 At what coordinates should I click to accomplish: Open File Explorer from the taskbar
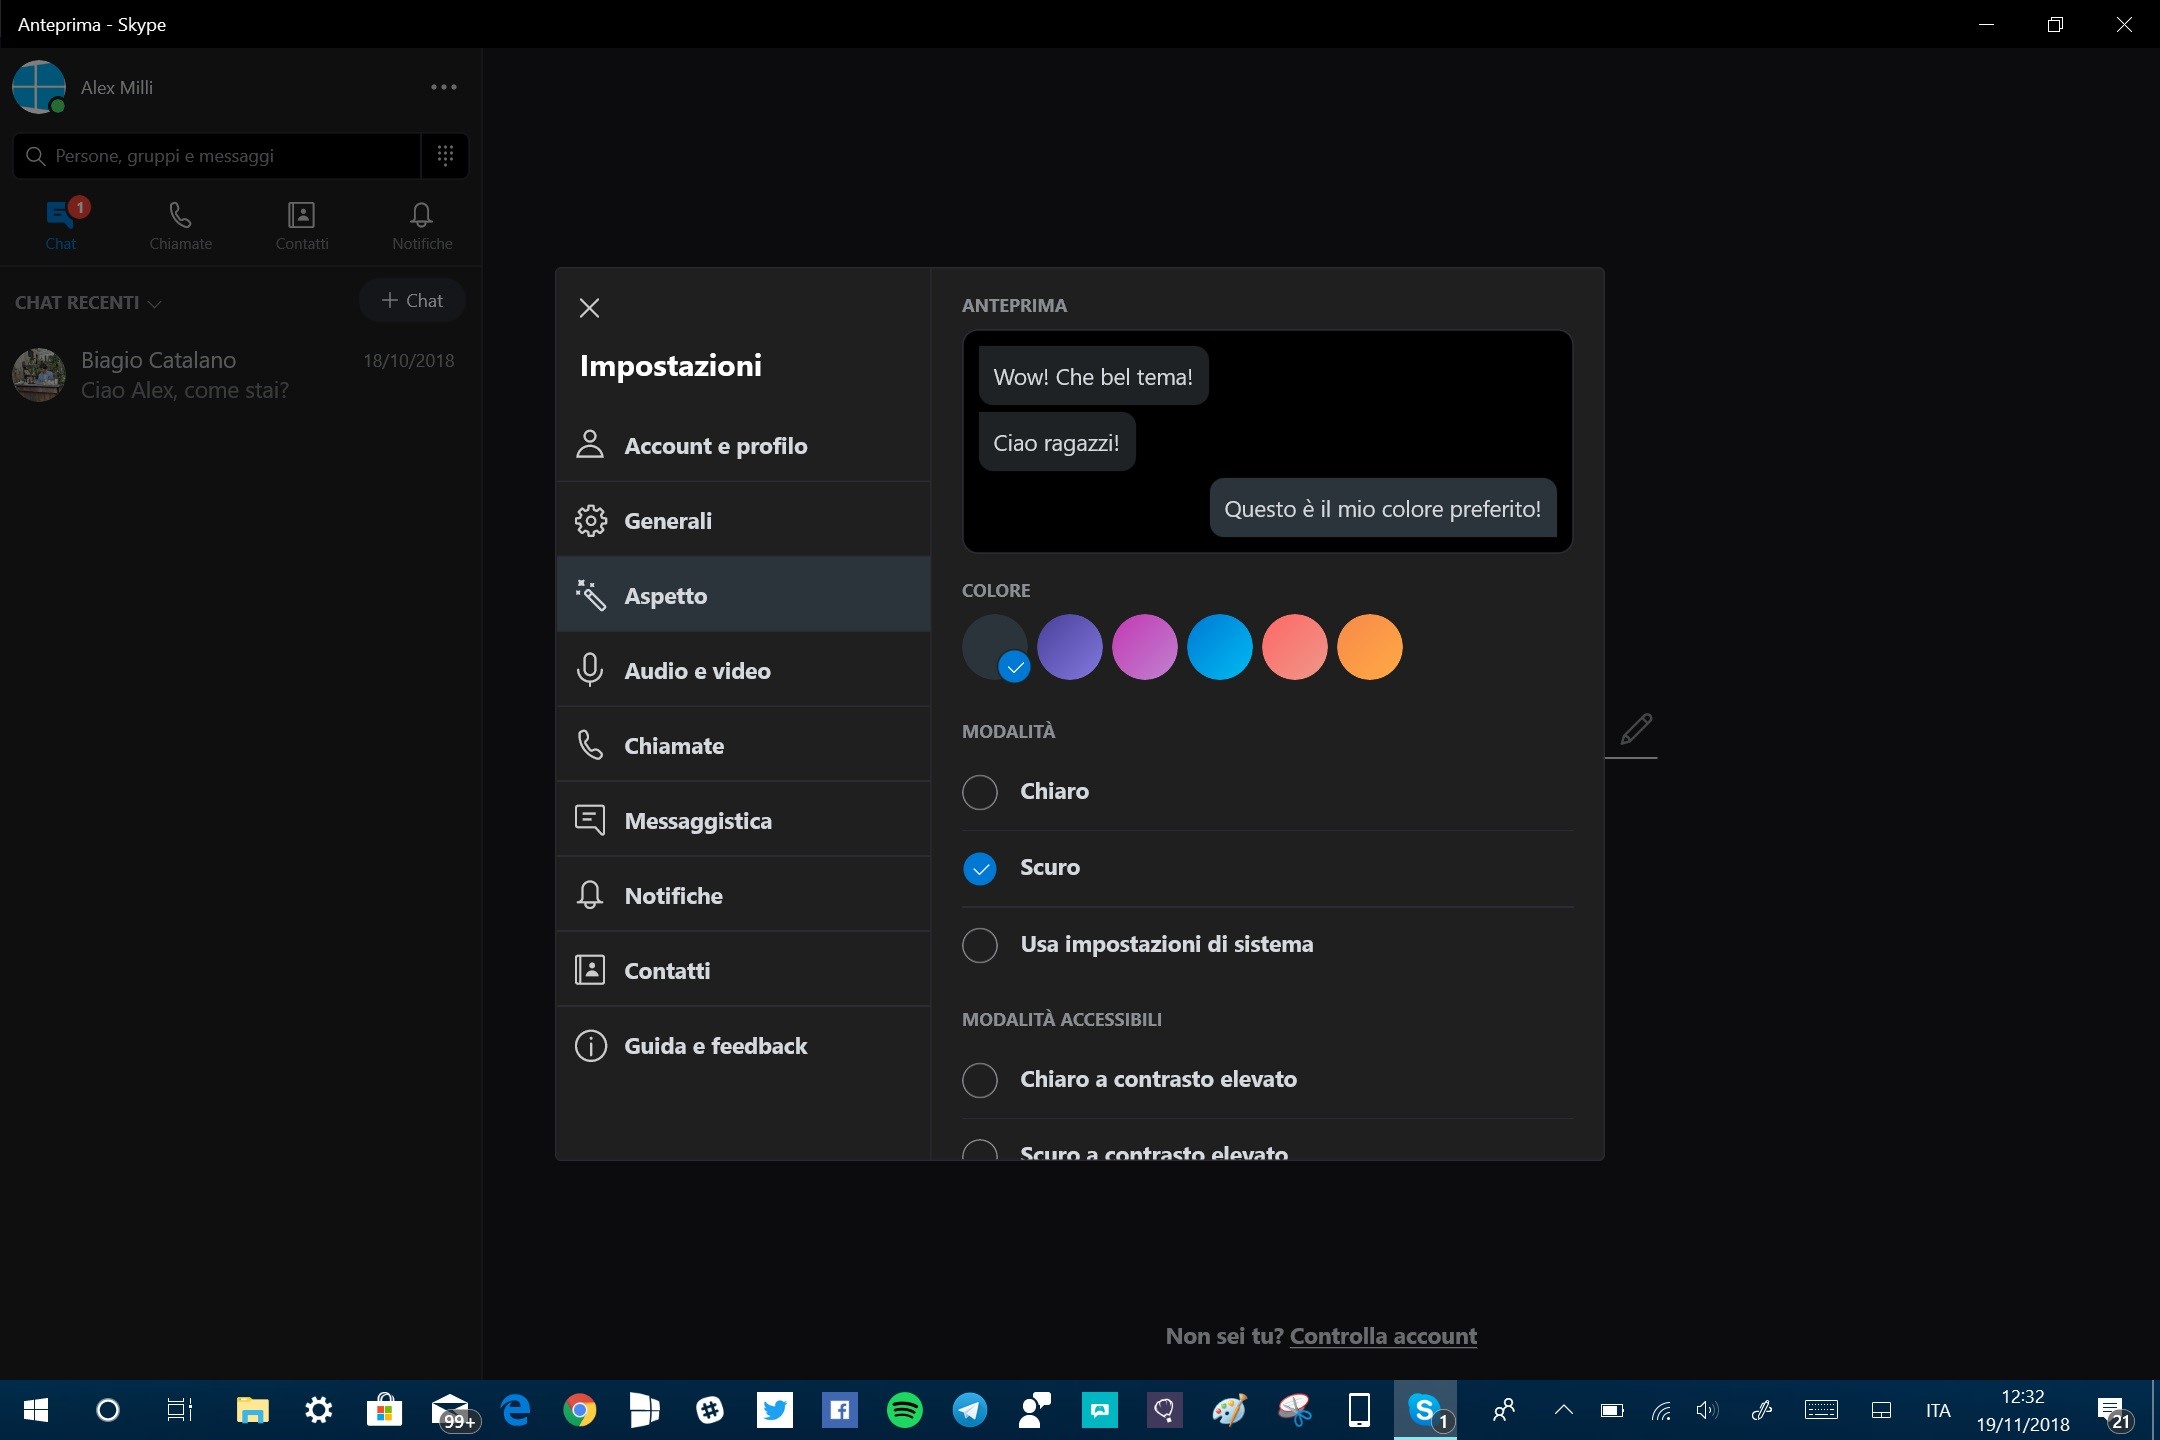point(253,1410)
